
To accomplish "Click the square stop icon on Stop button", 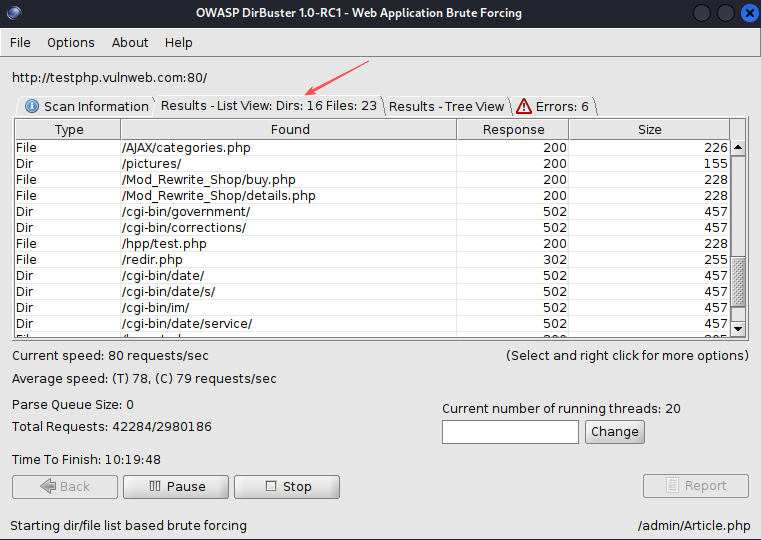I will 271,486.
